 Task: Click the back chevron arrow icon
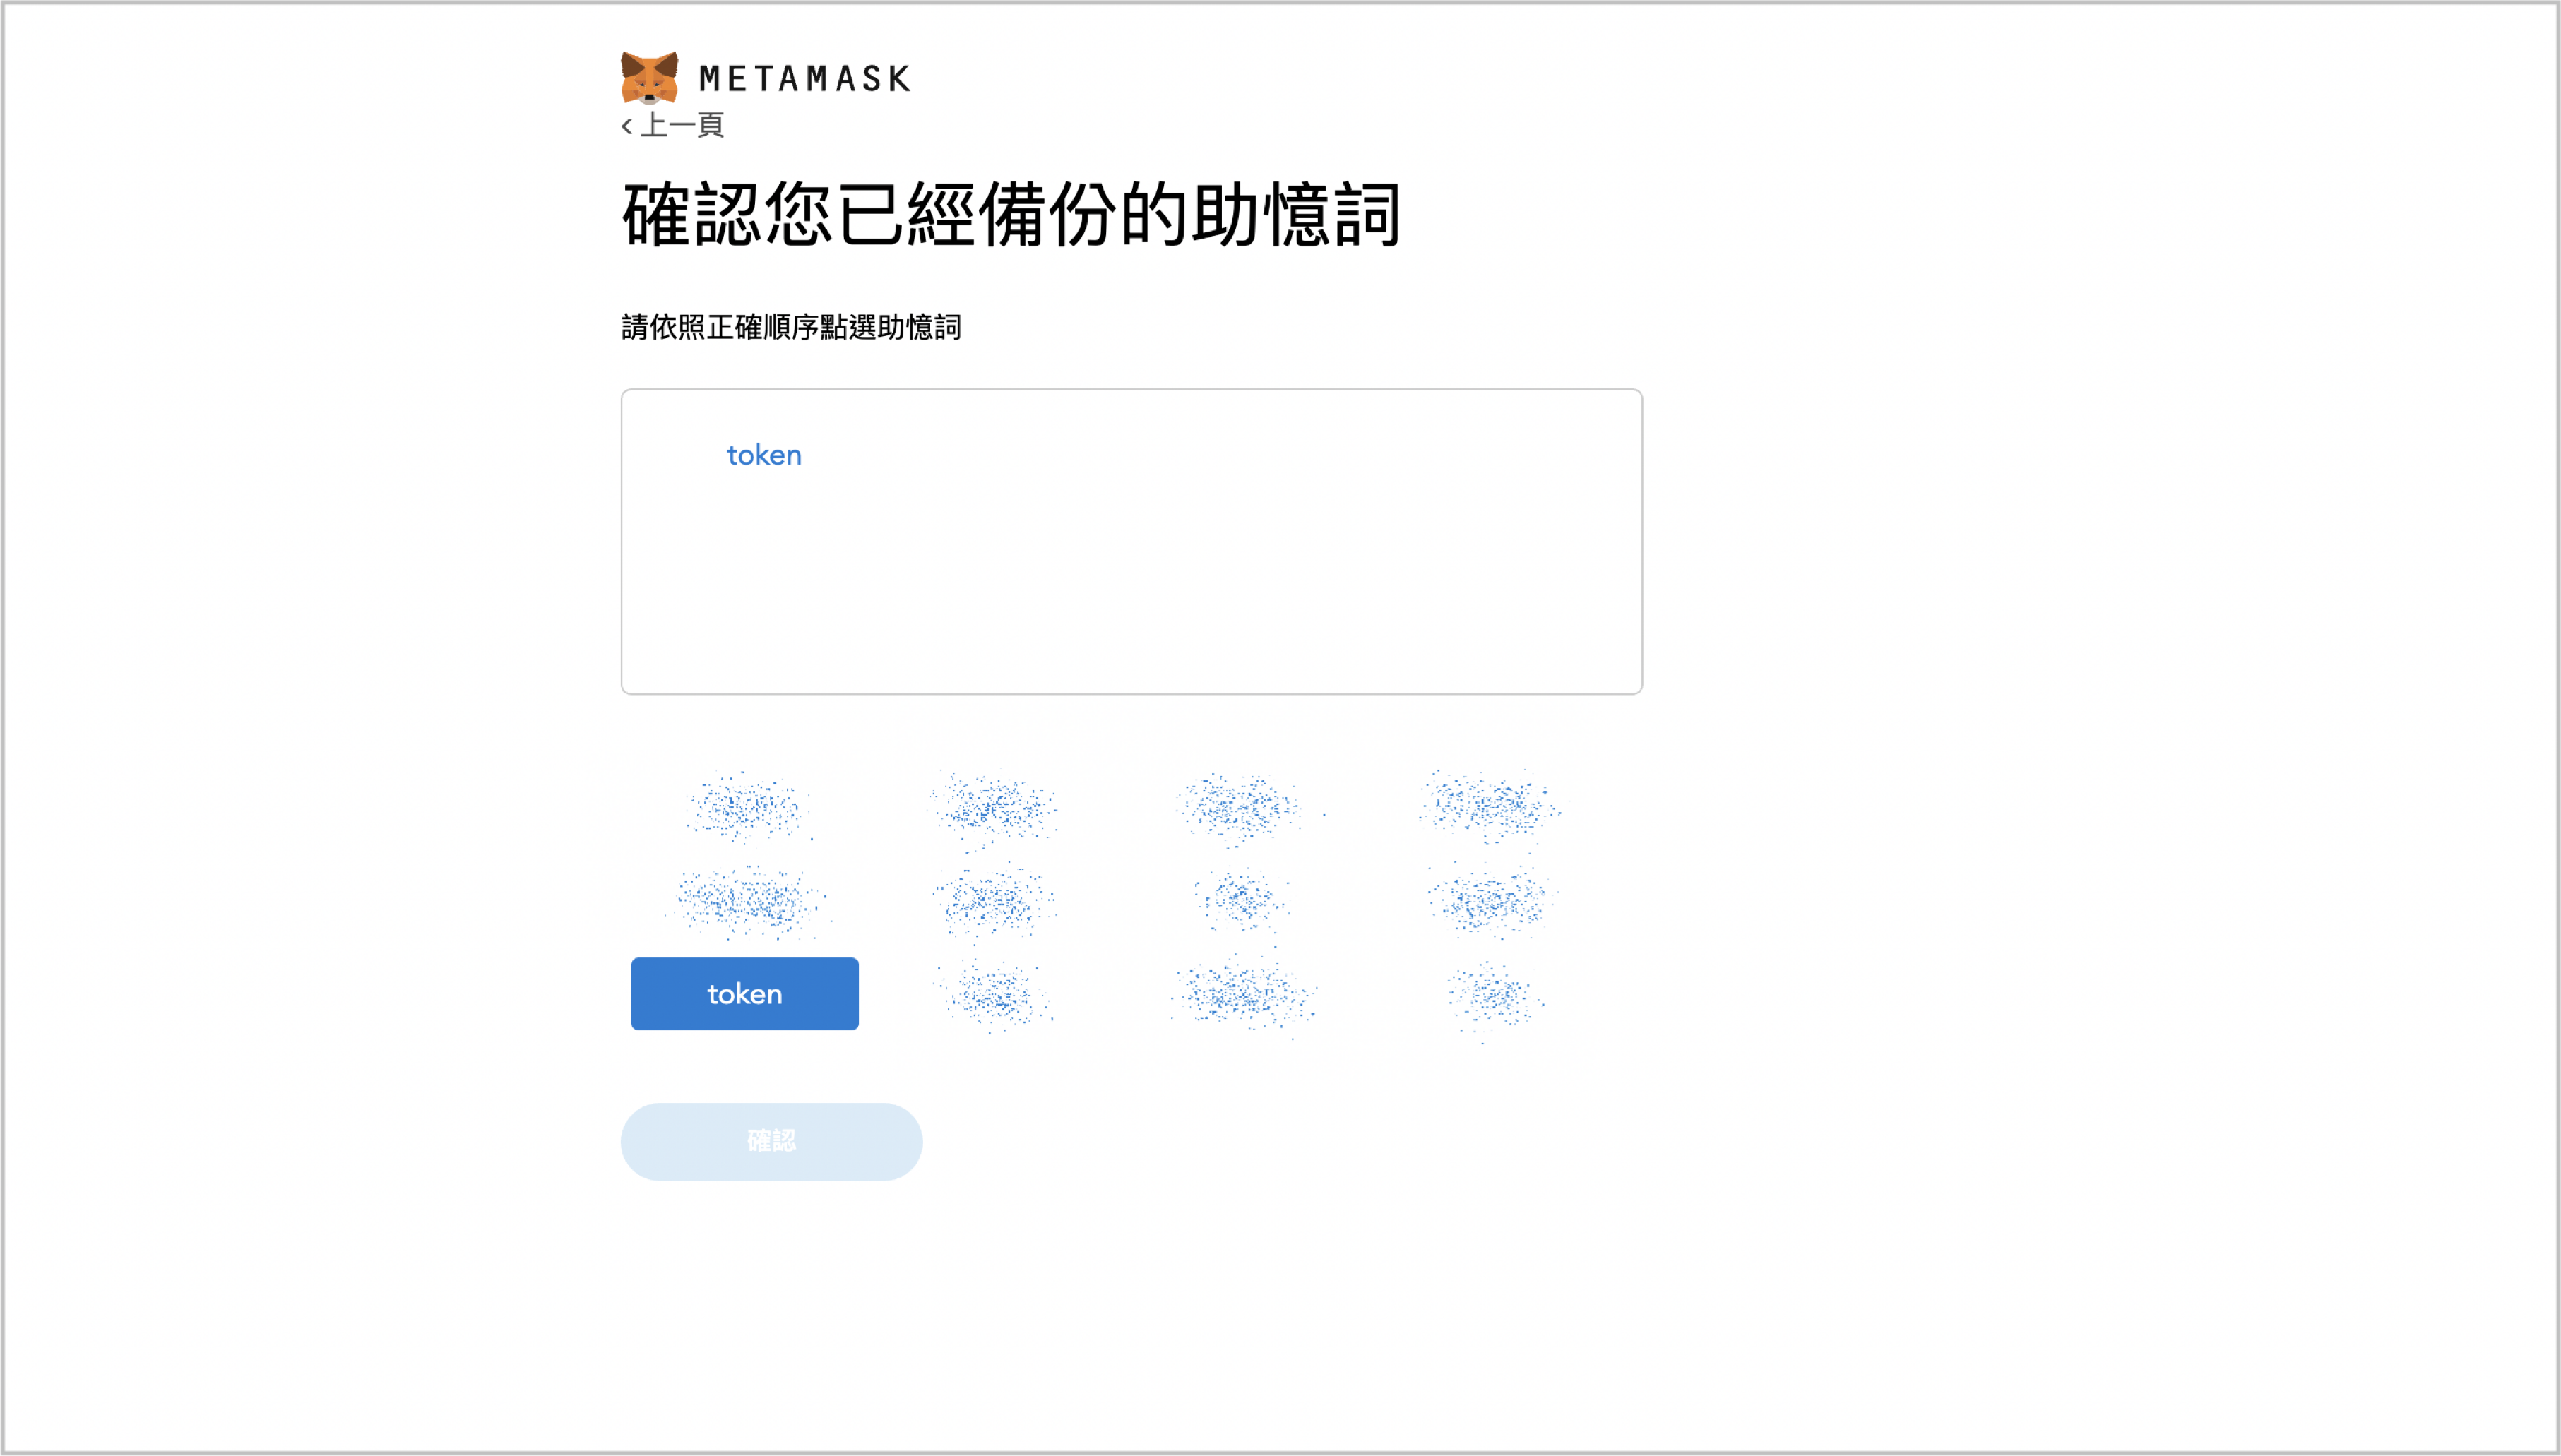click(x=627, y=126)
